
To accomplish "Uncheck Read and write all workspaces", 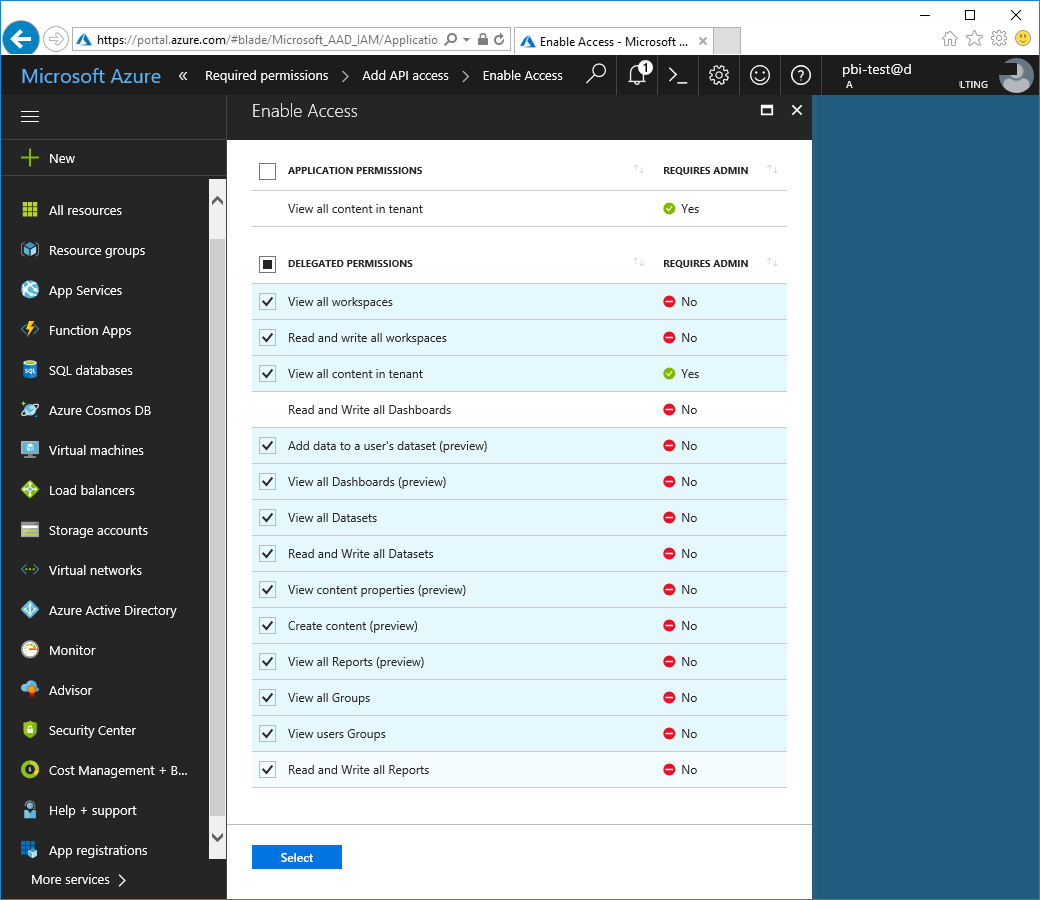I will coord(267,338).
